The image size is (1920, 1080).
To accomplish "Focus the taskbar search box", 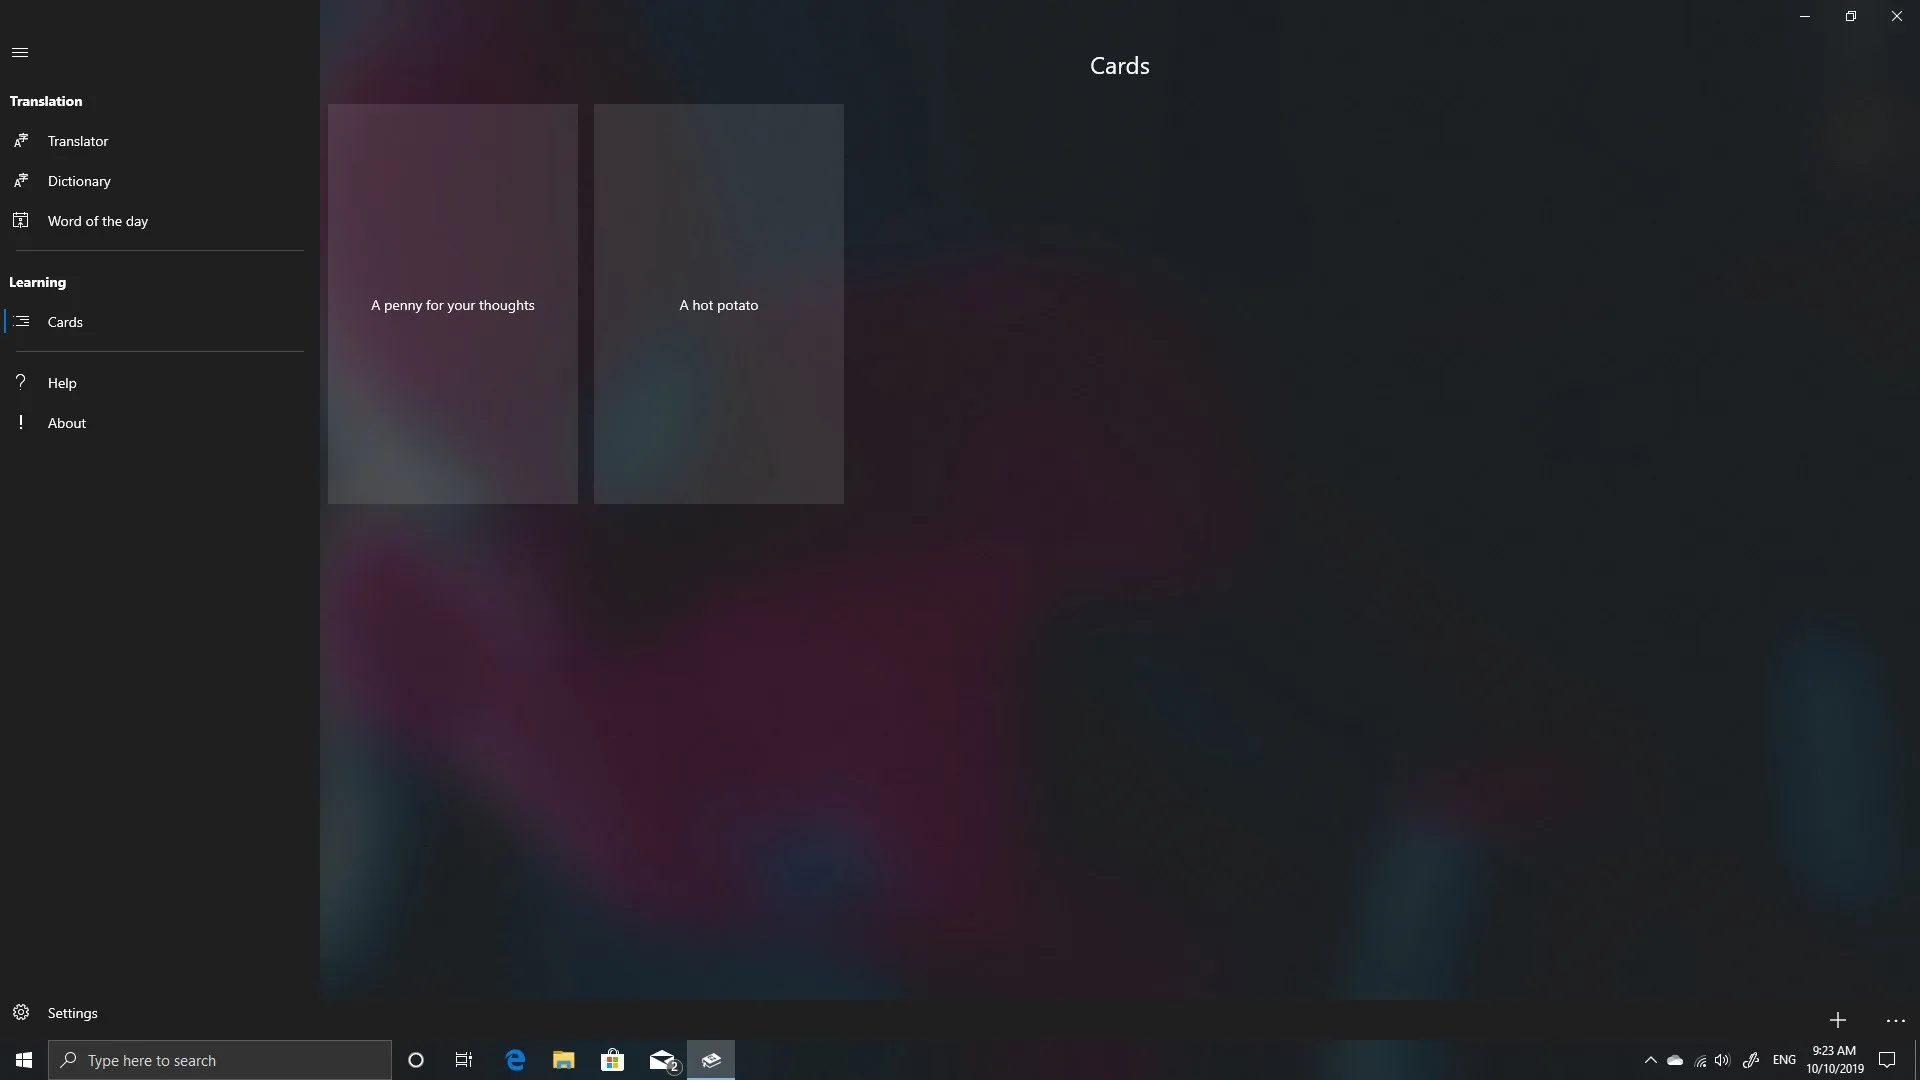I will [x=220, y=1060].
